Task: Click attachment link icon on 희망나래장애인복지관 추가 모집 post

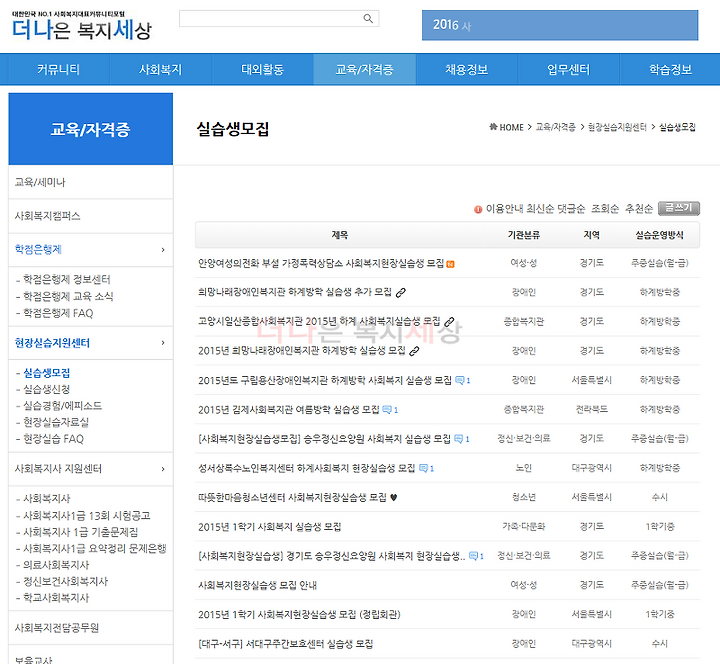Action: coord(401,293)
